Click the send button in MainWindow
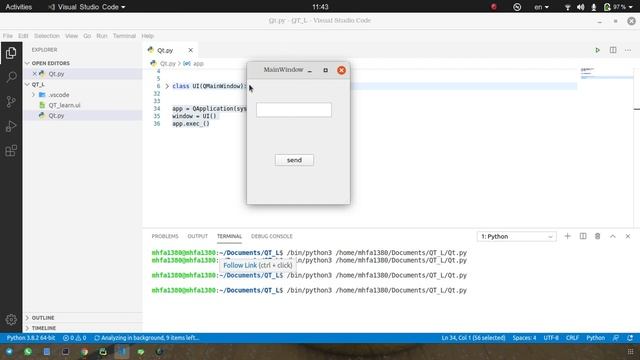This screenshot has height=360, width=640. point(294,160)
